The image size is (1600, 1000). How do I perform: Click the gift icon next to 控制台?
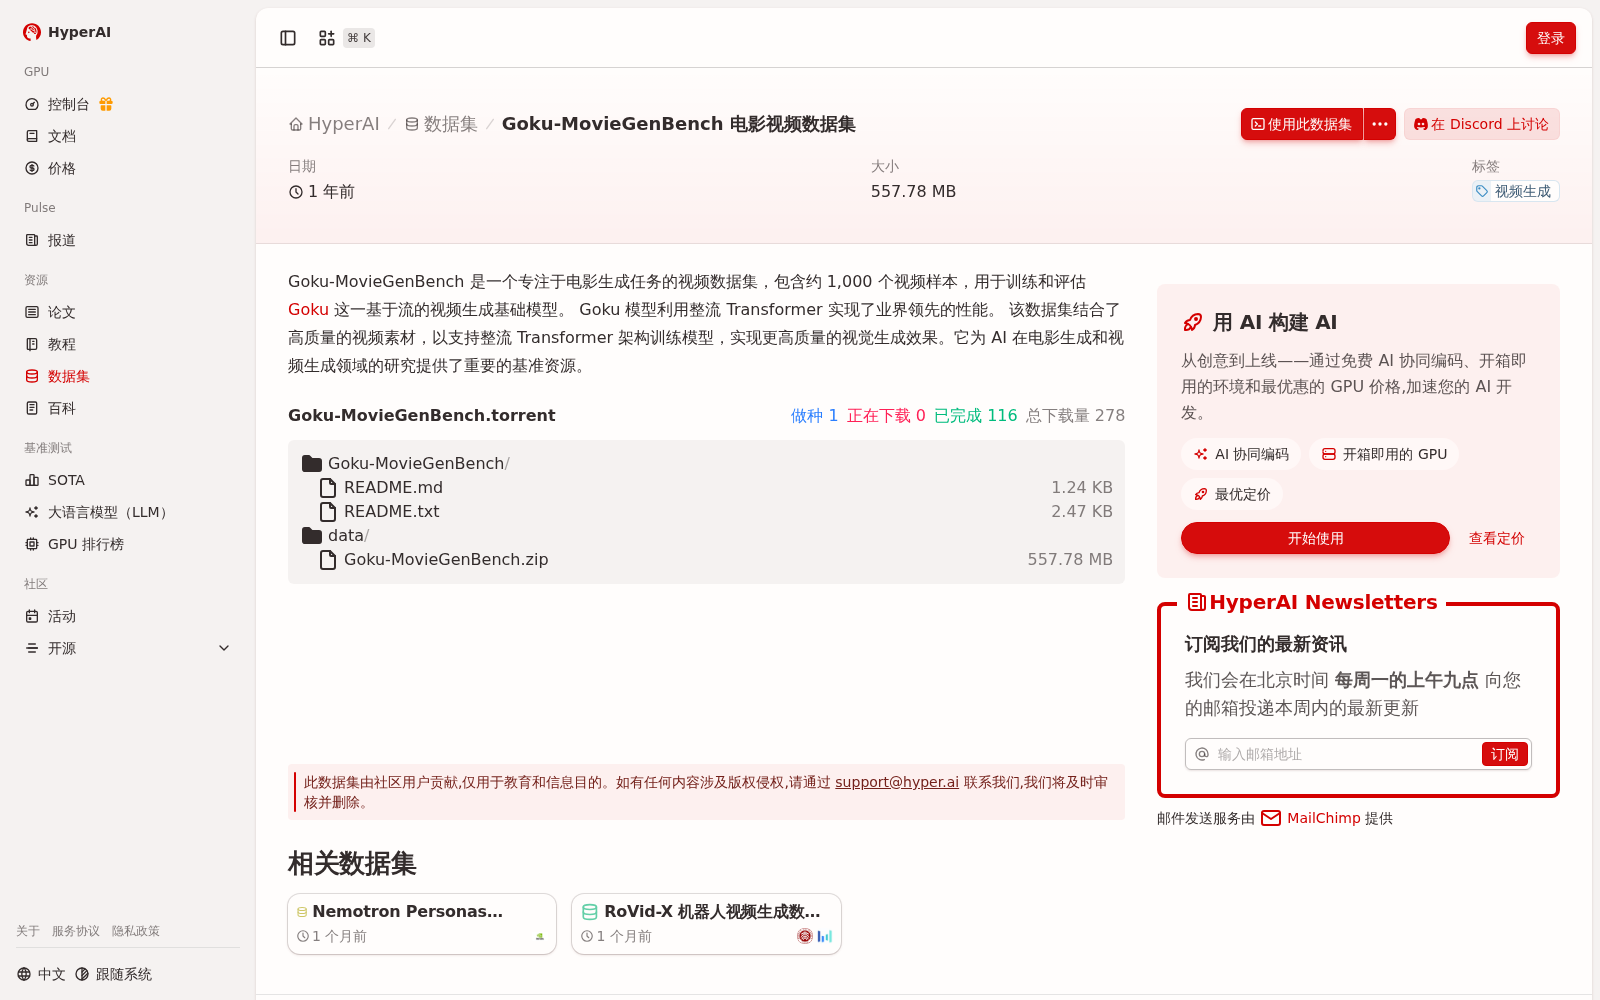tap(106, 104)
